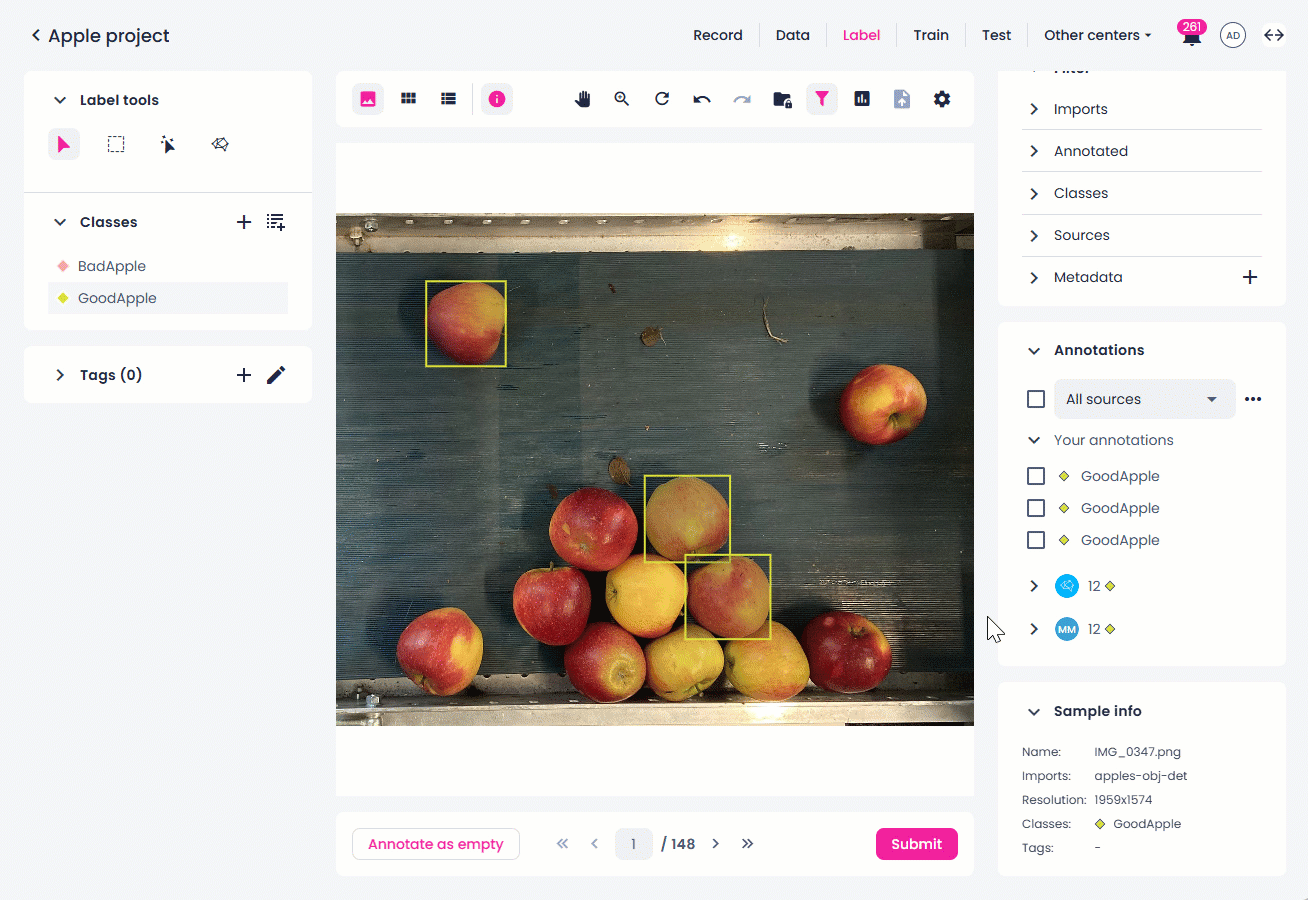Add a new tag with plus icon

coord(244,375)
